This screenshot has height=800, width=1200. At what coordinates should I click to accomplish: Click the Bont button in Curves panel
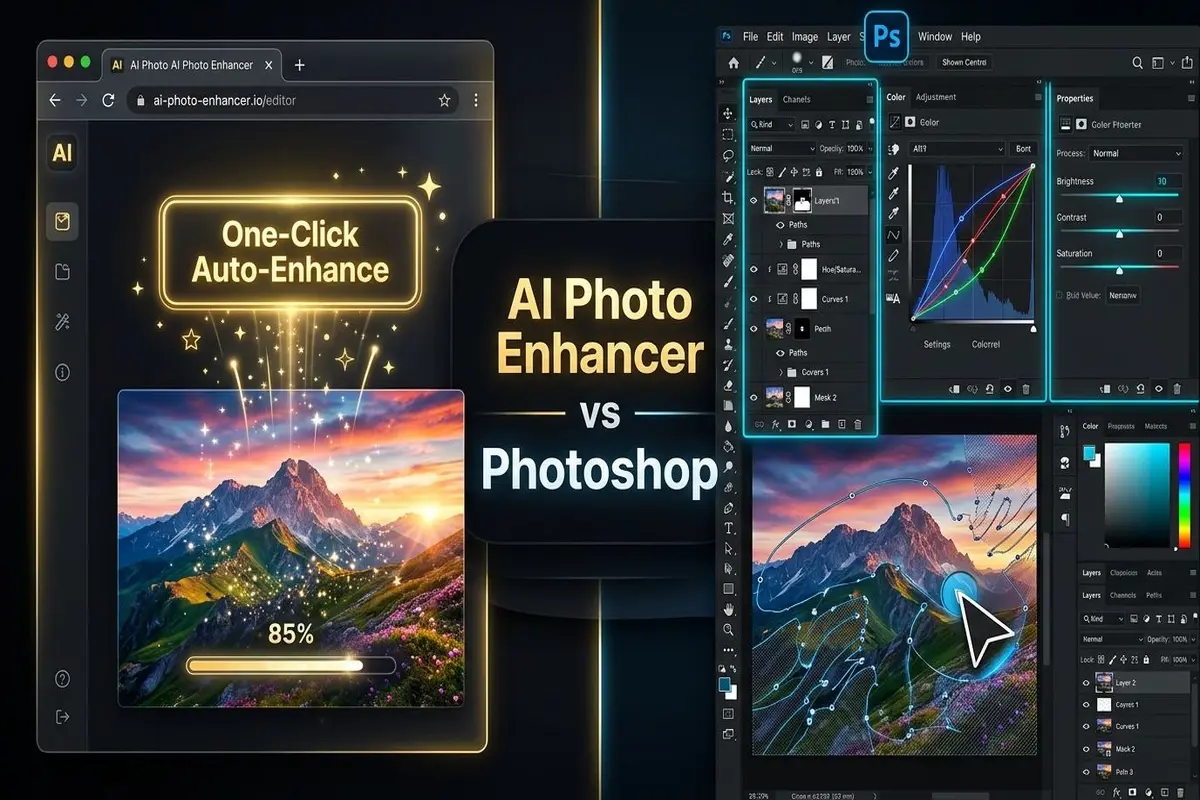click(x=1023, y=148)
